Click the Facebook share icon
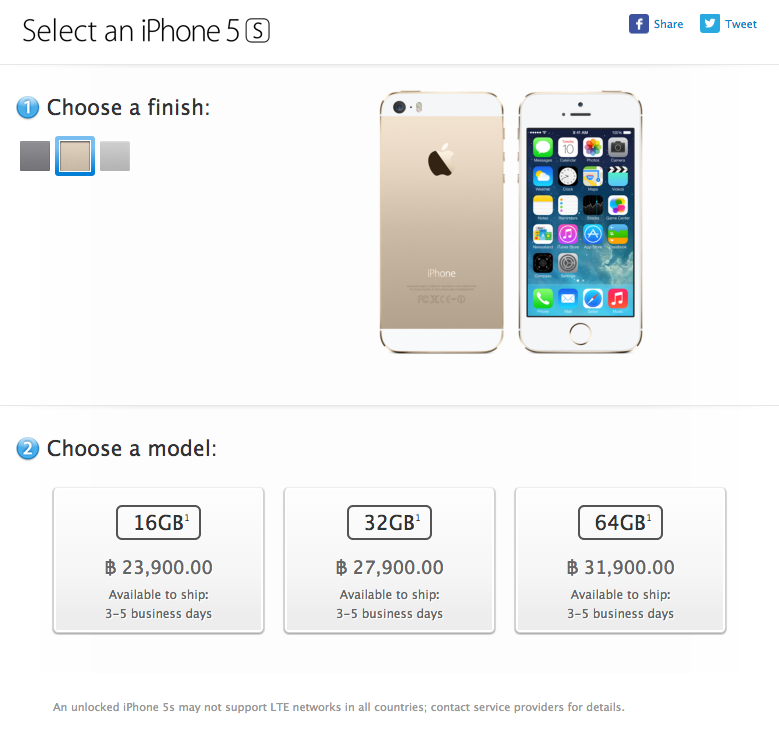This screenshot has width=779, height=734. 638,24
